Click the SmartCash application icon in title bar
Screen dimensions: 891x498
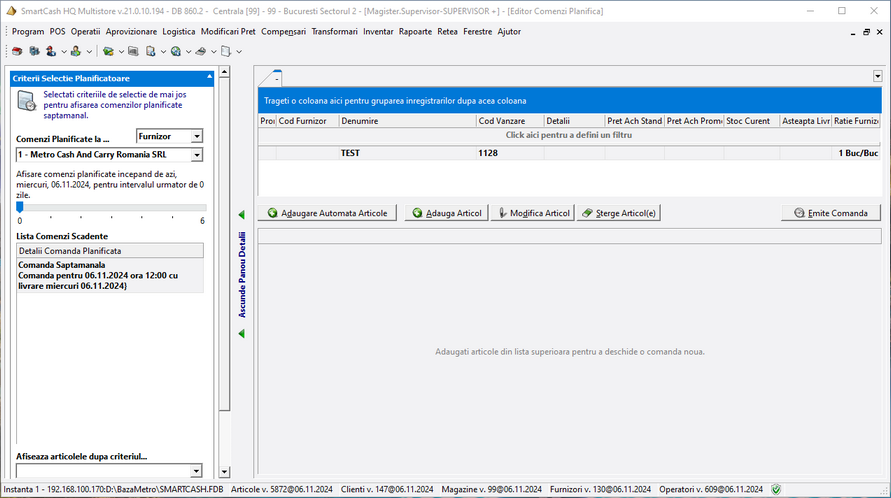pos(11,11)
